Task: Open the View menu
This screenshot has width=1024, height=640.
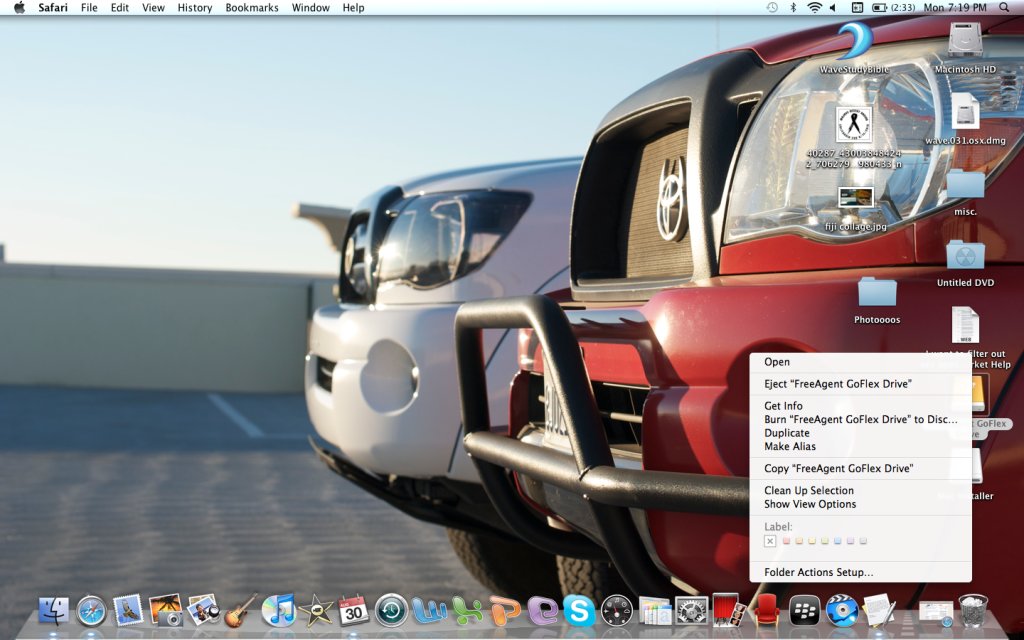Action: (x=153, y=7)
